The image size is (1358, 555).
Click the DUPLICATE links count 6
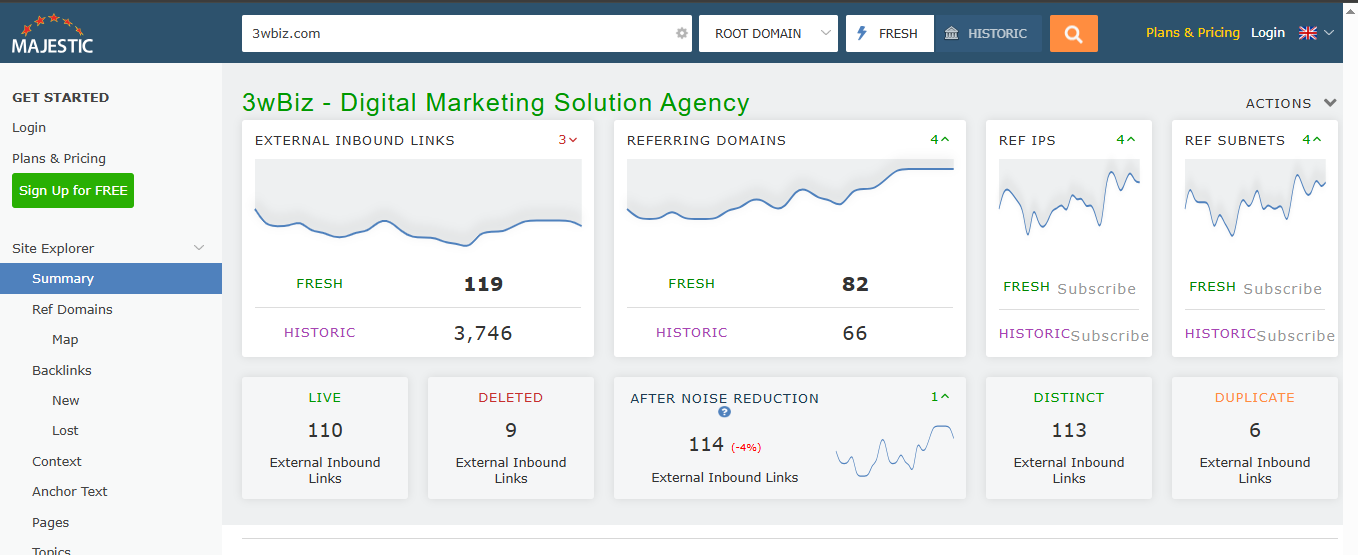pos(1255,431)
